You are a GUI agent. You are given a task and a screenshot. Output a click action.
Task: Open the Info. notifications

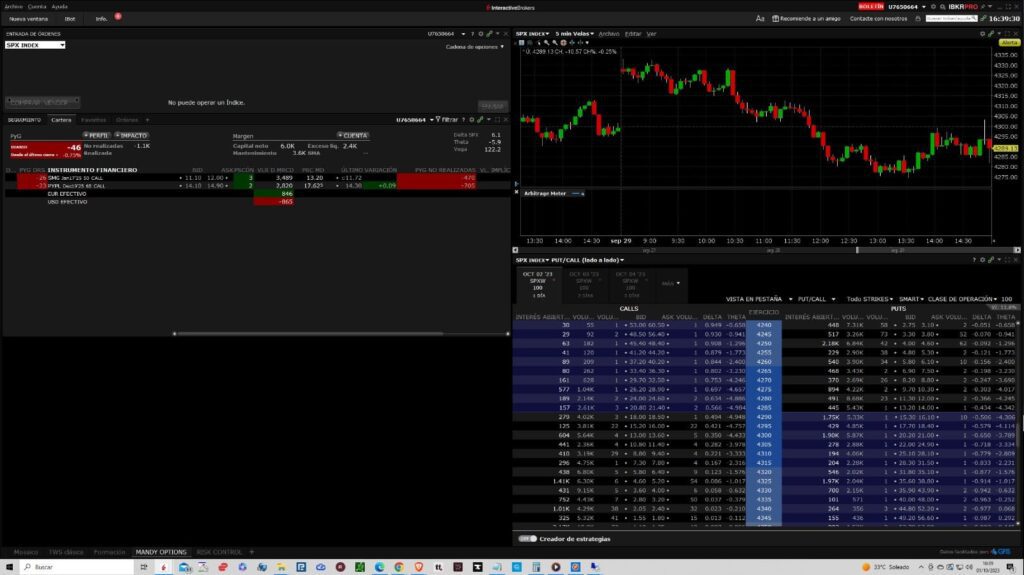click(x=101, y=19)
